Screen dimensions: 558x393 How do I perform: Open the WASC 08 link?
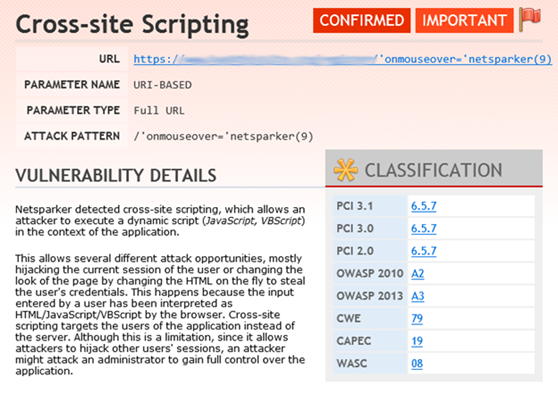[x=417, y=363]
